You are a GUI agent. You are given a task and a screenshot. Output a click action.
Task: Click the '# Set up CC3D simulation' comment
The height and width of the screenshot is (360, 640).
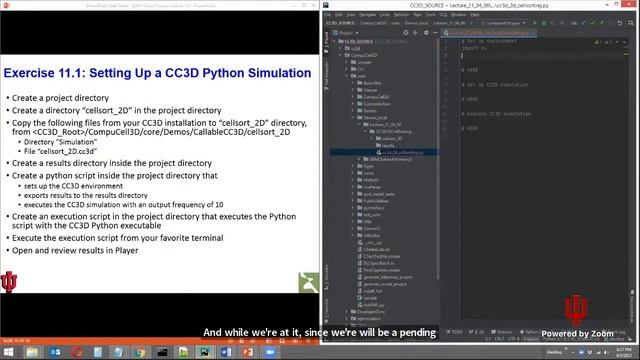coord(495,84)
